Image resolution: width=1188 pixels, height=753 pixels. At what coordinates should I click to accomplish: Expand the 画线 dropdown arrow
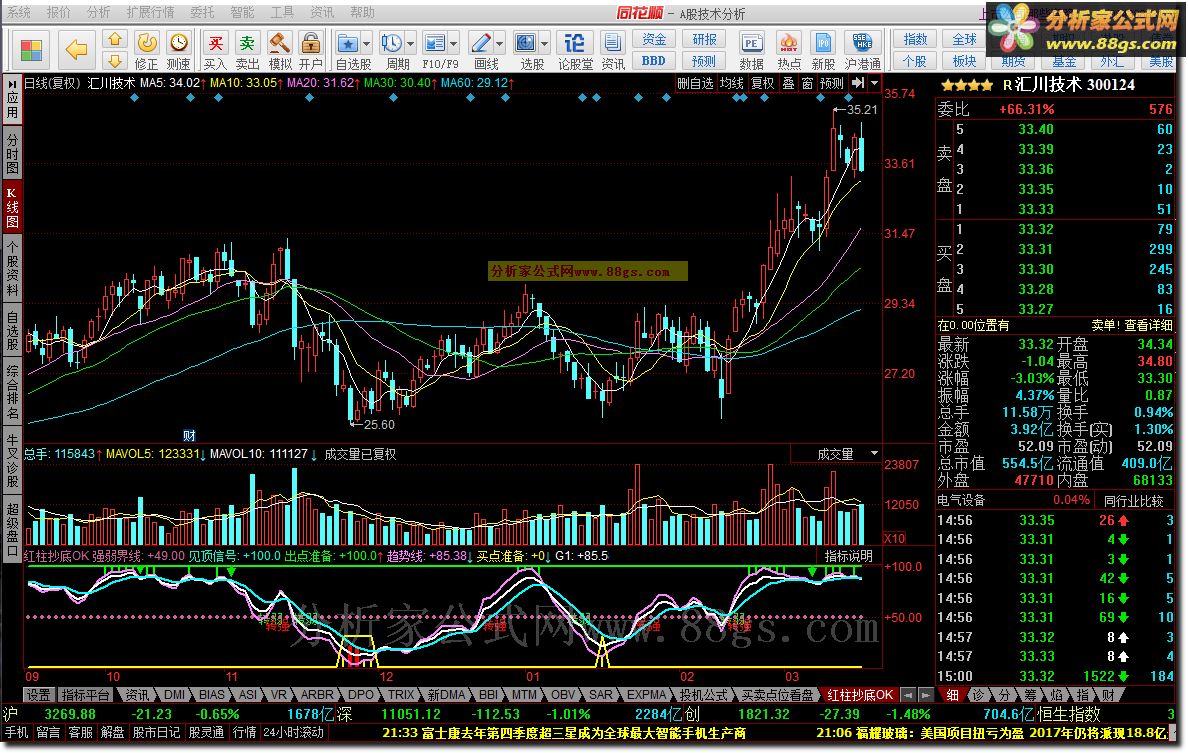click(x=499, y=43)
